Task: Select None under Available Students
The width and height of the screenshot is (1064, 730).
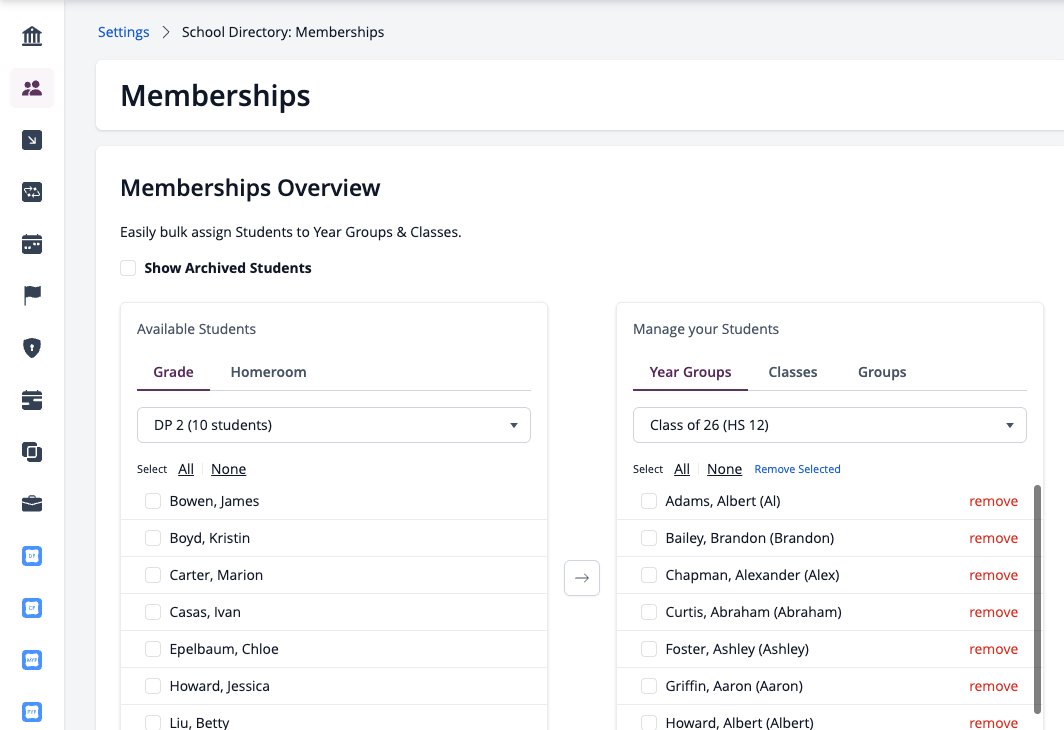Action: (228, 469)
